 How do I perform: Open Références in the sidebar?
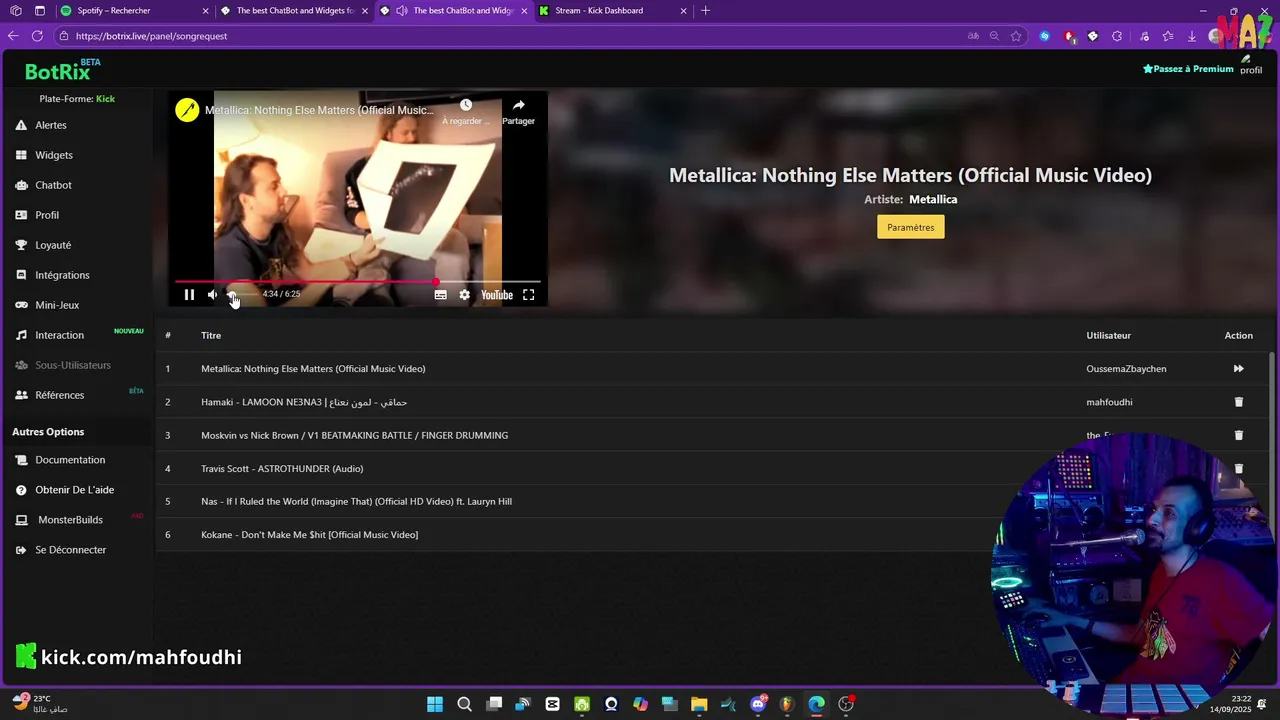tap(59, 395)
